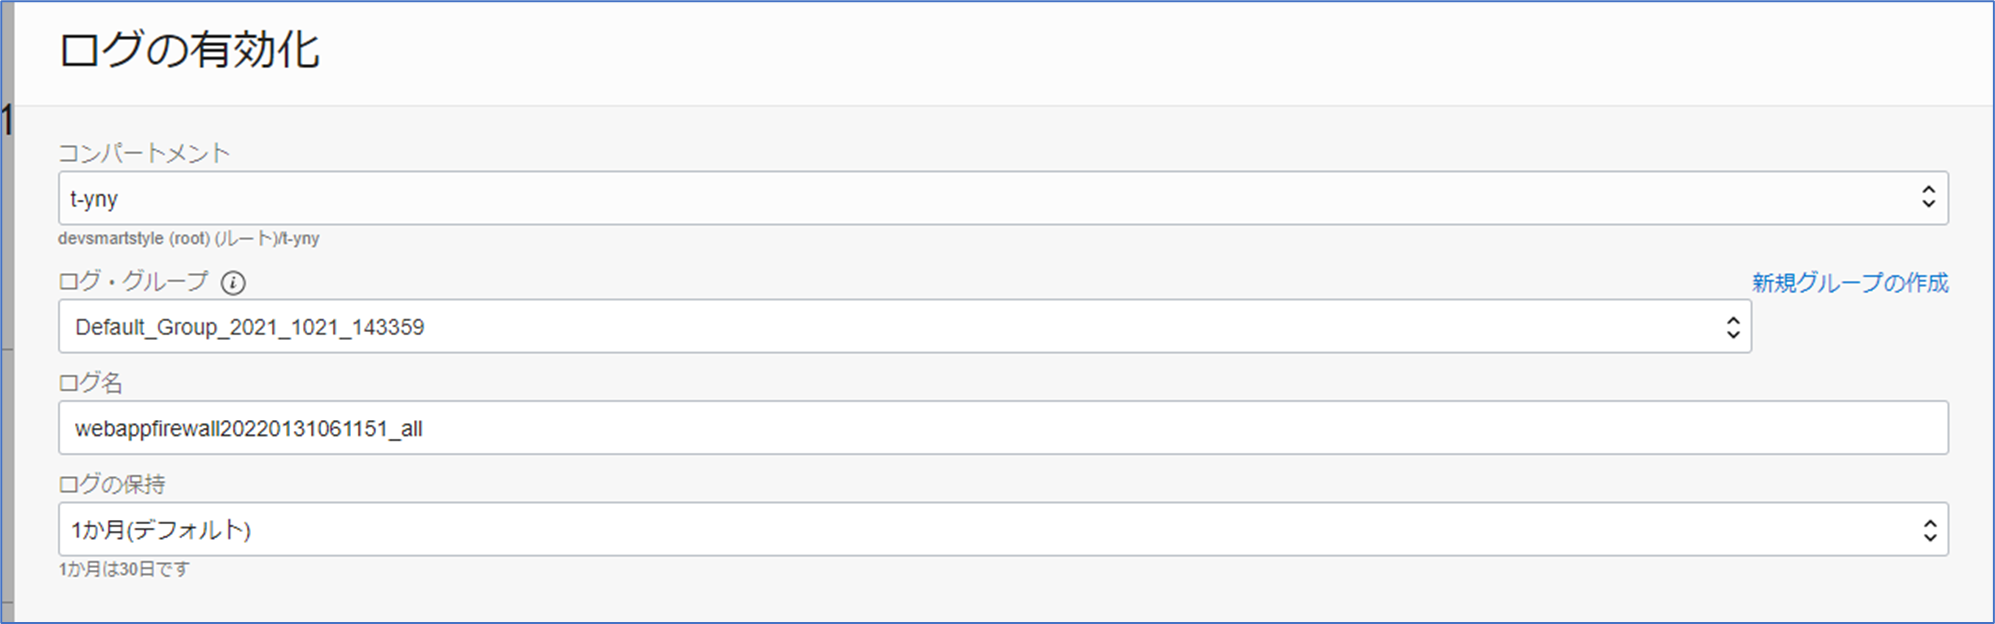This screenshot has width=1995, height=624.
Task: Follow the 新規グループの作成 link
Action: pyautogui.click(x=1850, y=283)
